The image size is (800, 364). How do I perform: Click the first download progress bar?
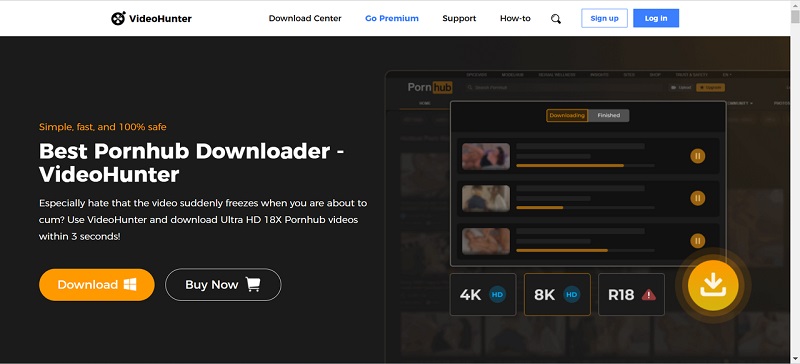585,165
